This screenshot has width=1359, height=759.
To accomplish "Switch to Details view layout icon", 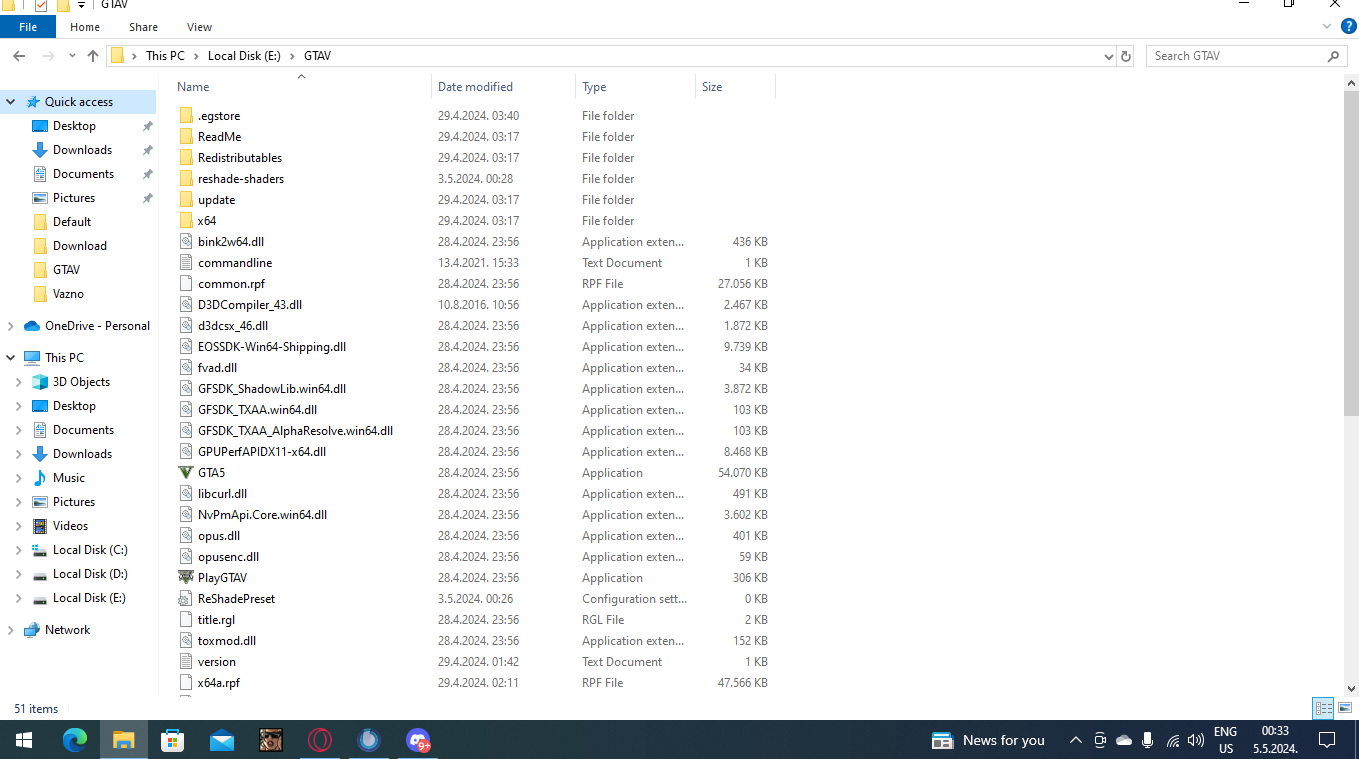I will coord(1324,708).
